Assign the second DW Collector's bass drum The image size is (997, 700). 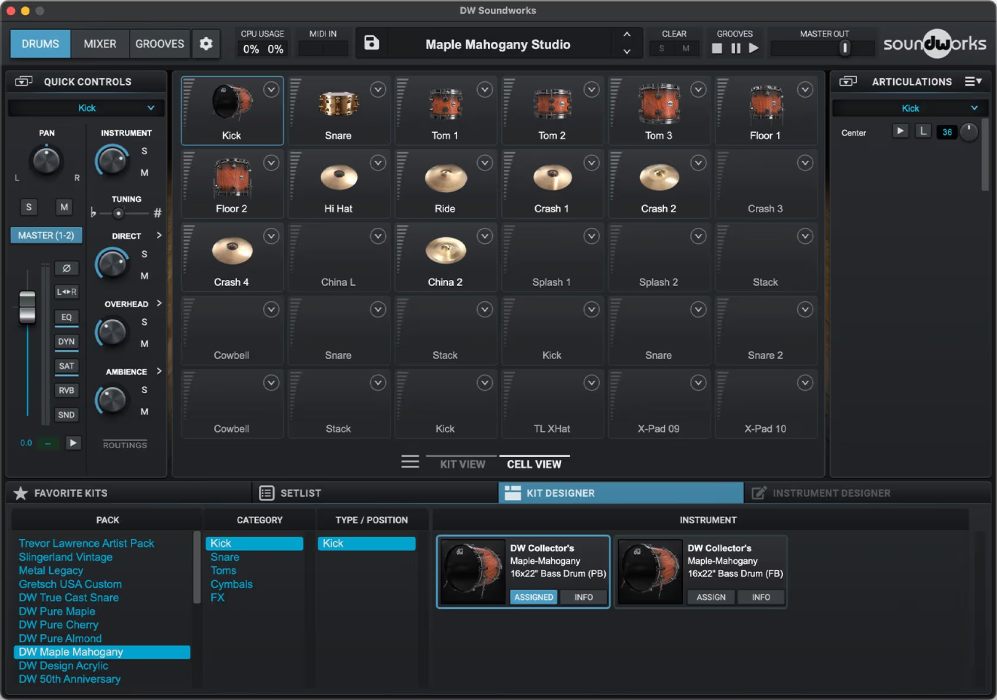coord(712,597)
